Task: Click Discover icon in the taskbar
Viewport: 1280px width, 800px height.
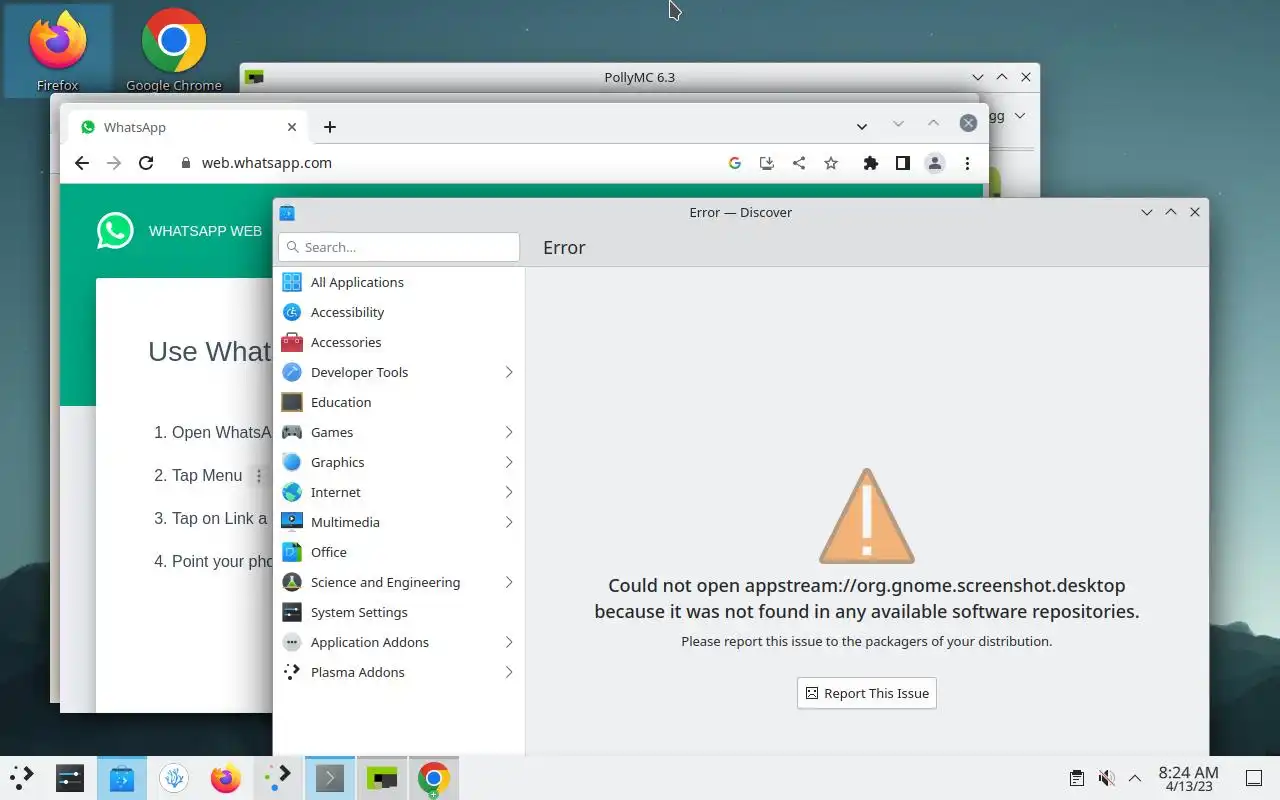Action: pos(122,778)
